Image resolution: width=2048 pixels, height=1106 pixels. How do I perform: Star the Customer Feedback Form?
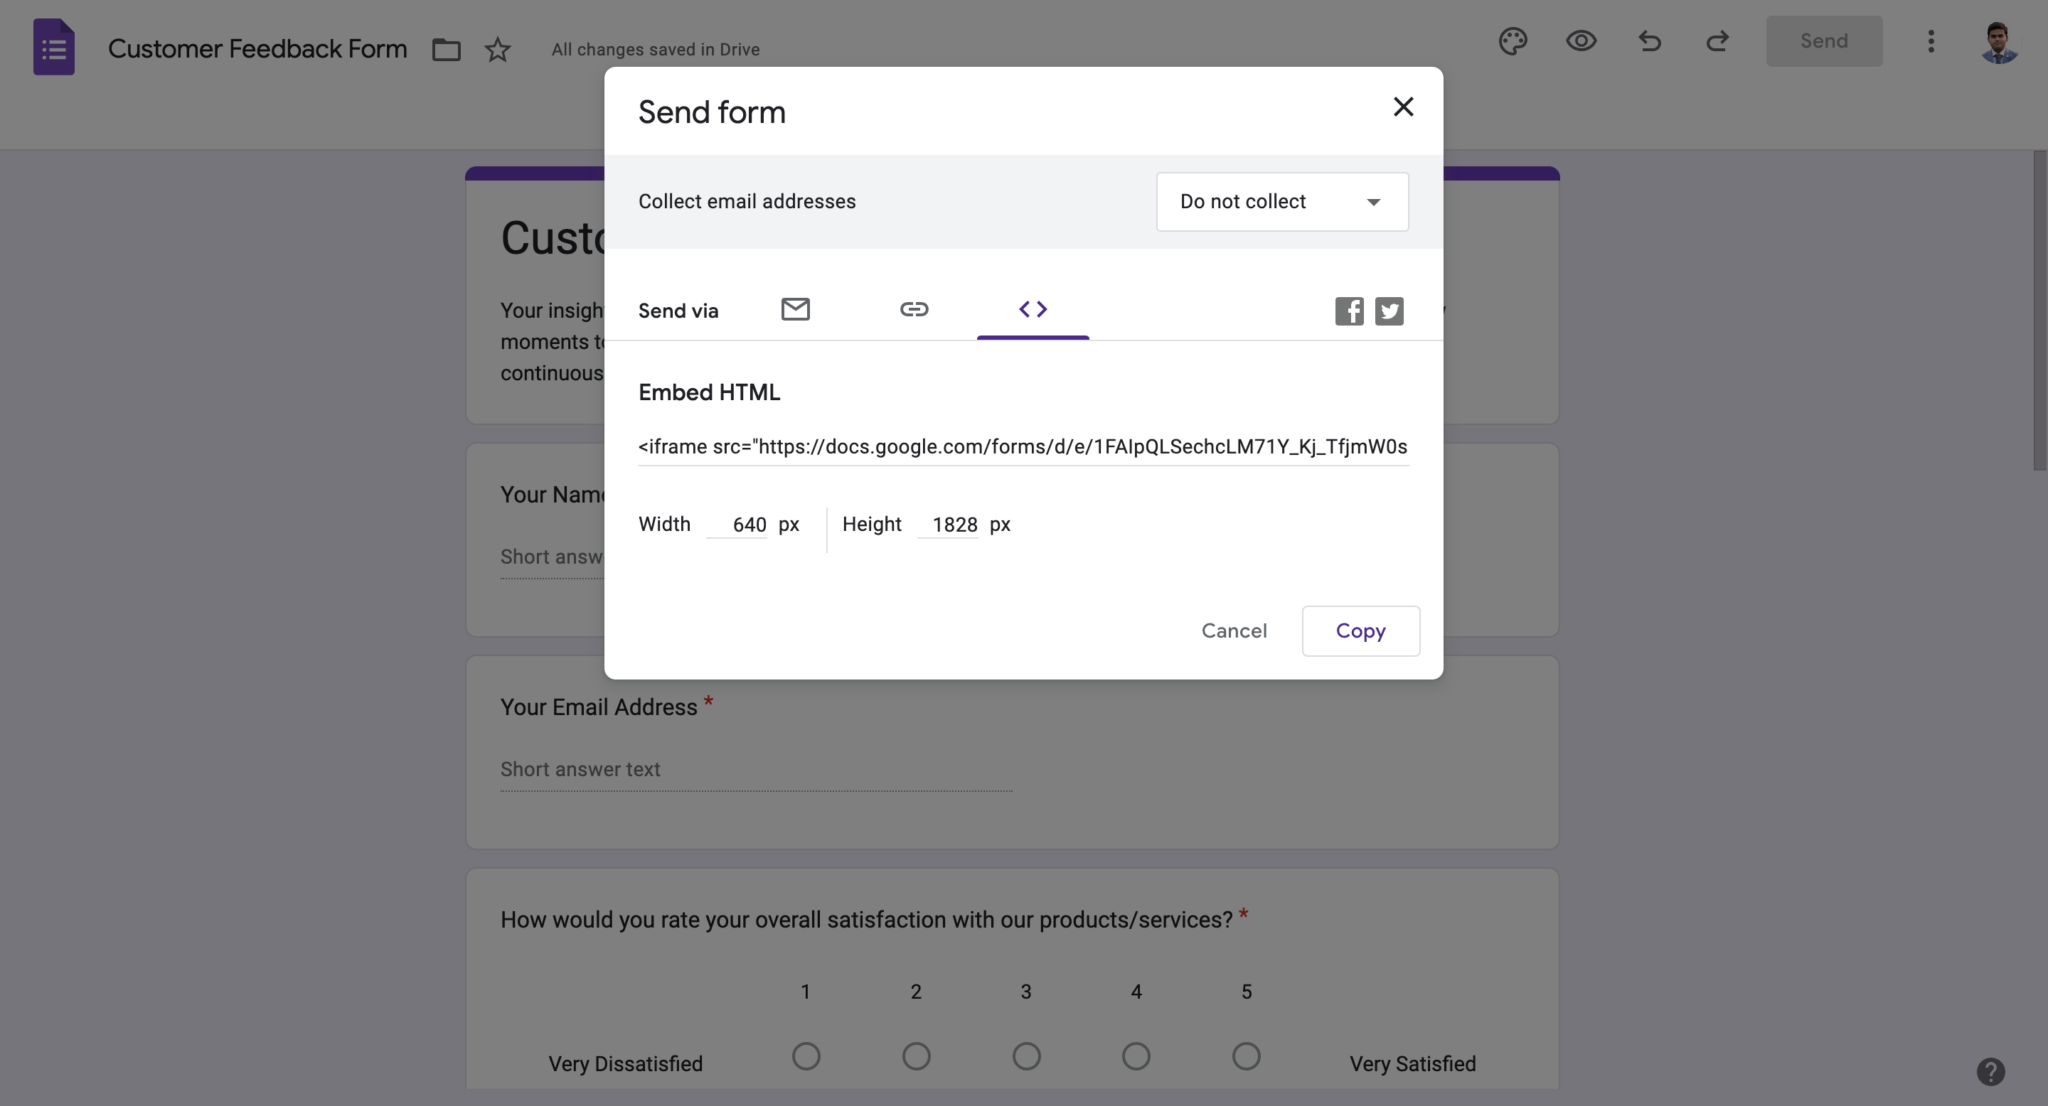[497, 48]
